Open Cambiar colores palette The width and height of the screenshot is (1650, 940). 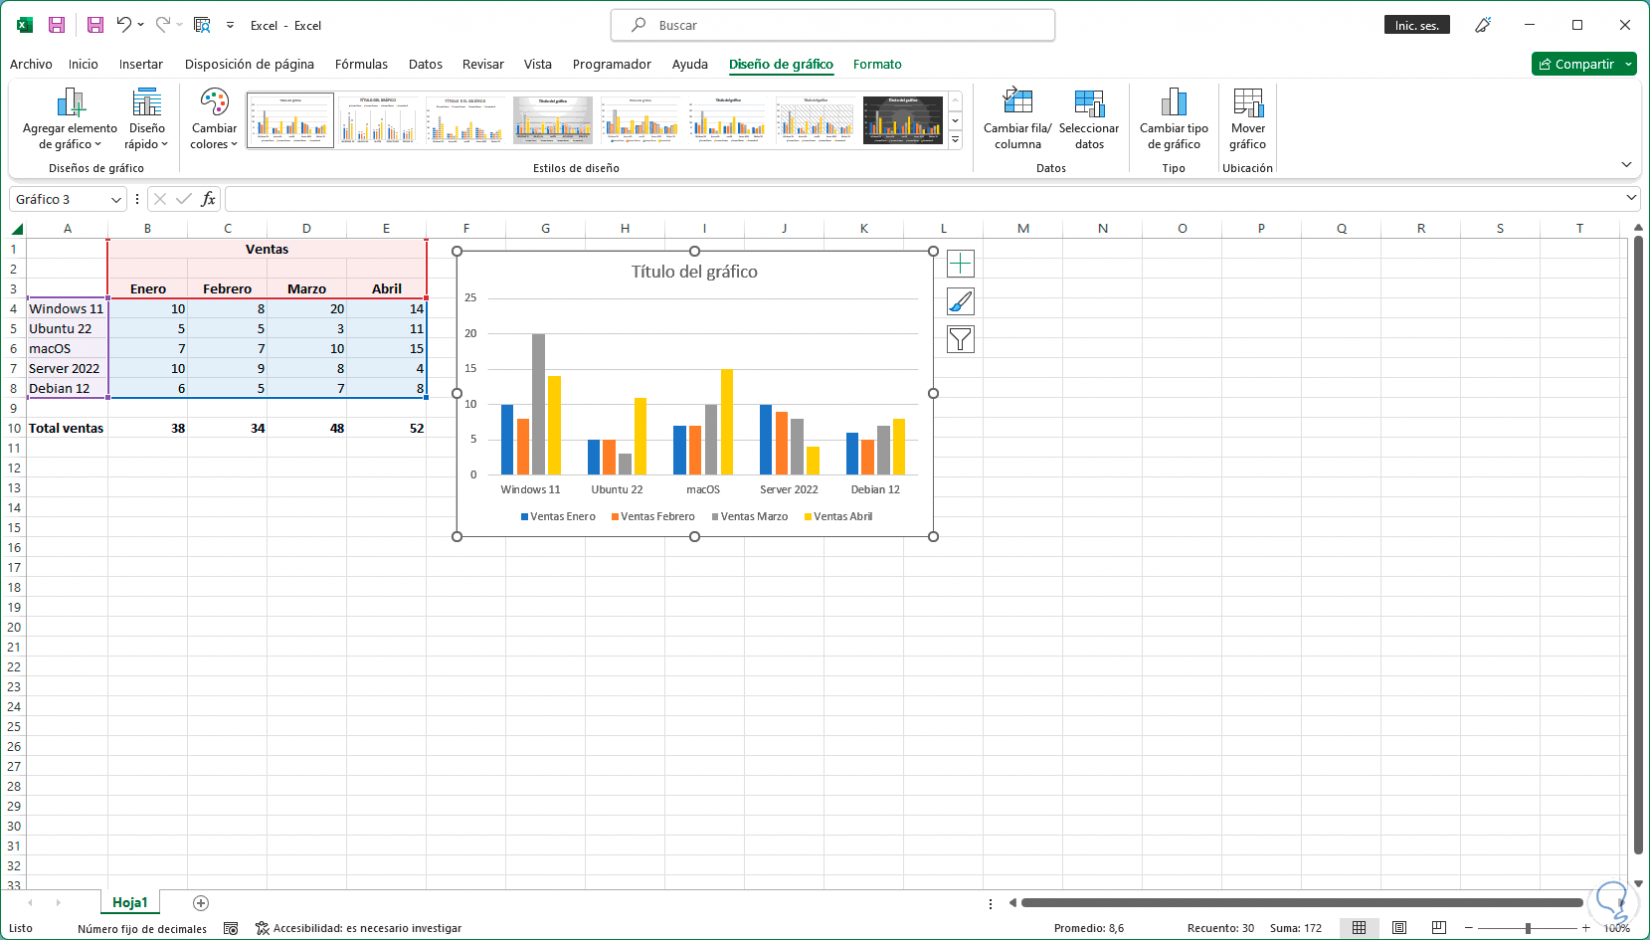214,119
